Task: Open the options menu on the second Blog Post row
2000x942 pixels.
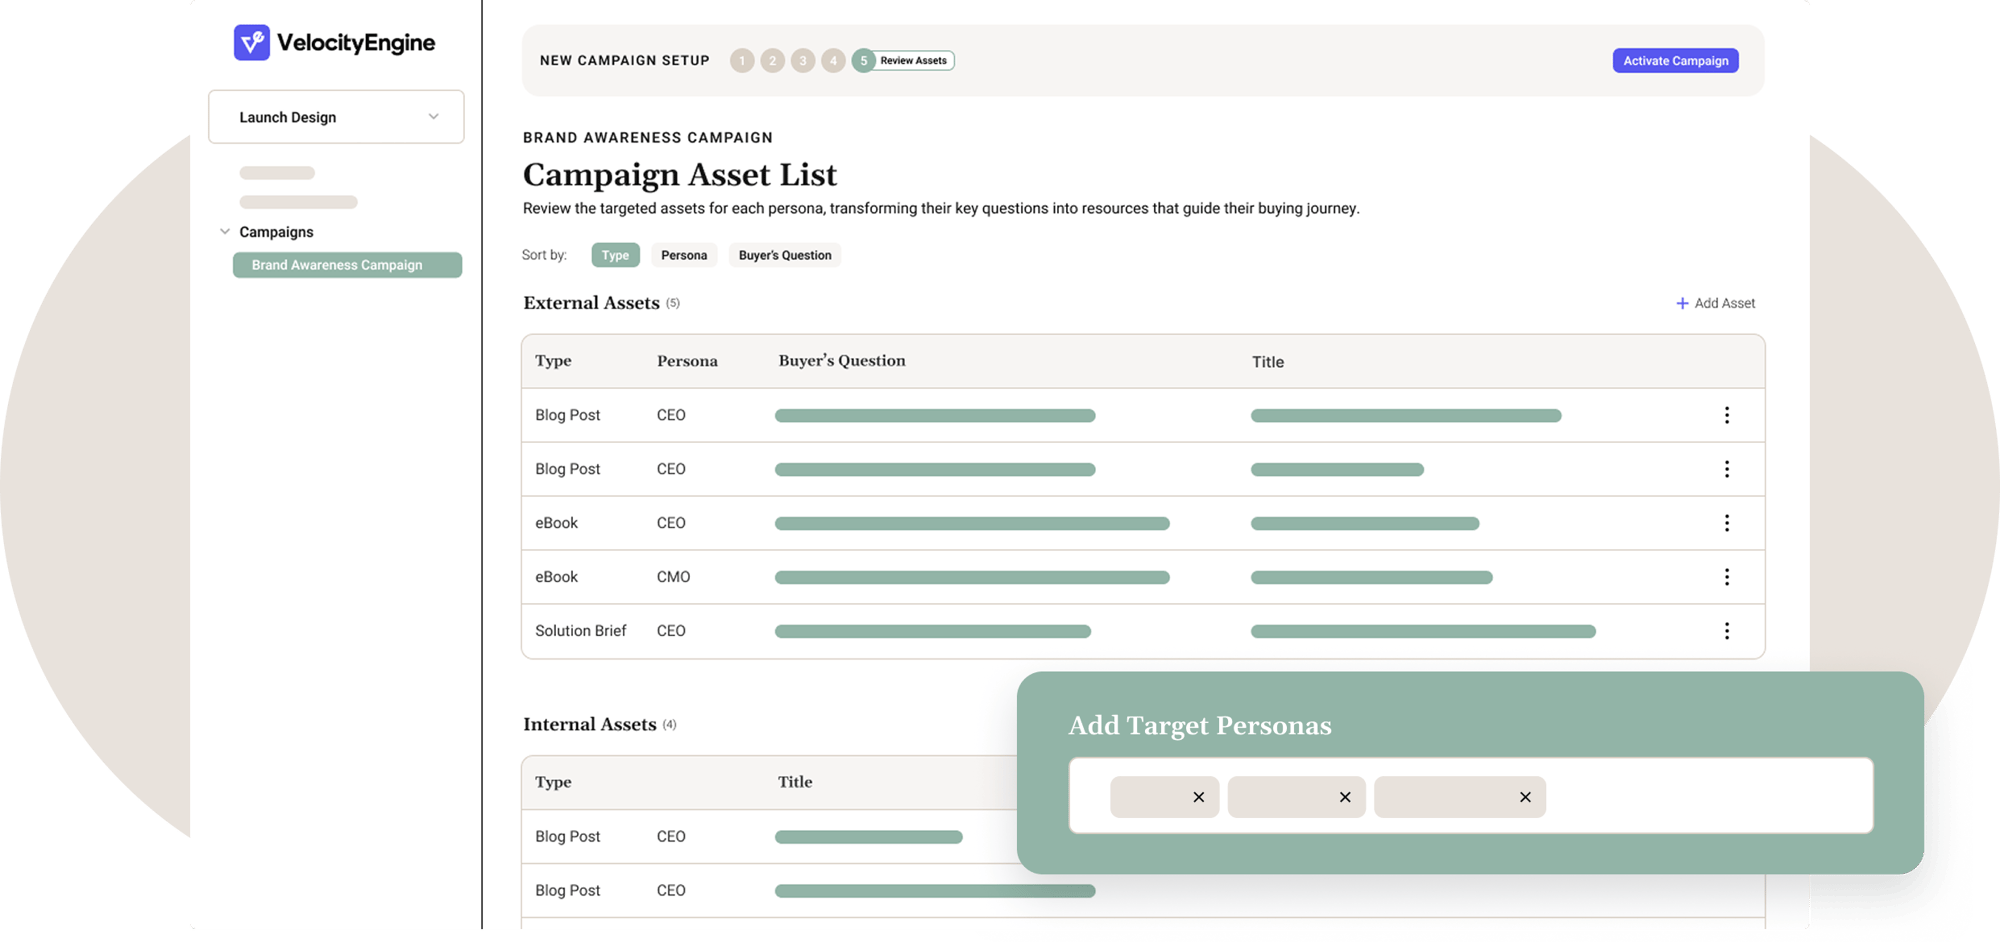Action: [1727, 468]
